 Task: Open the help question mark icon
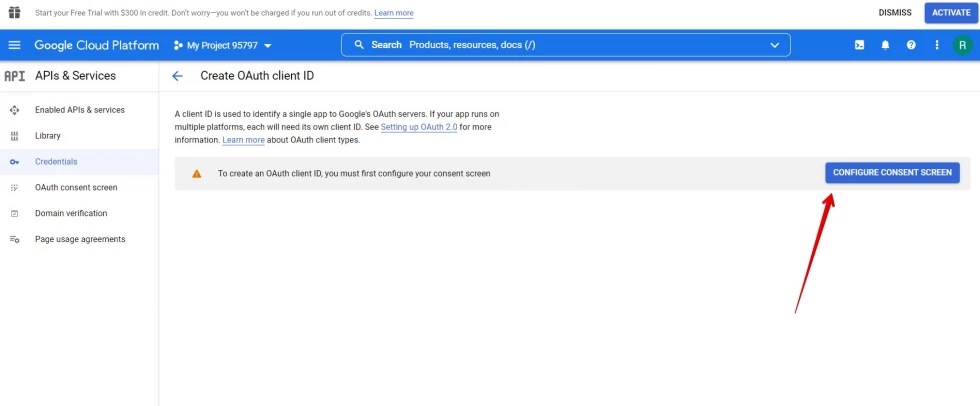[x=911, y=45]
